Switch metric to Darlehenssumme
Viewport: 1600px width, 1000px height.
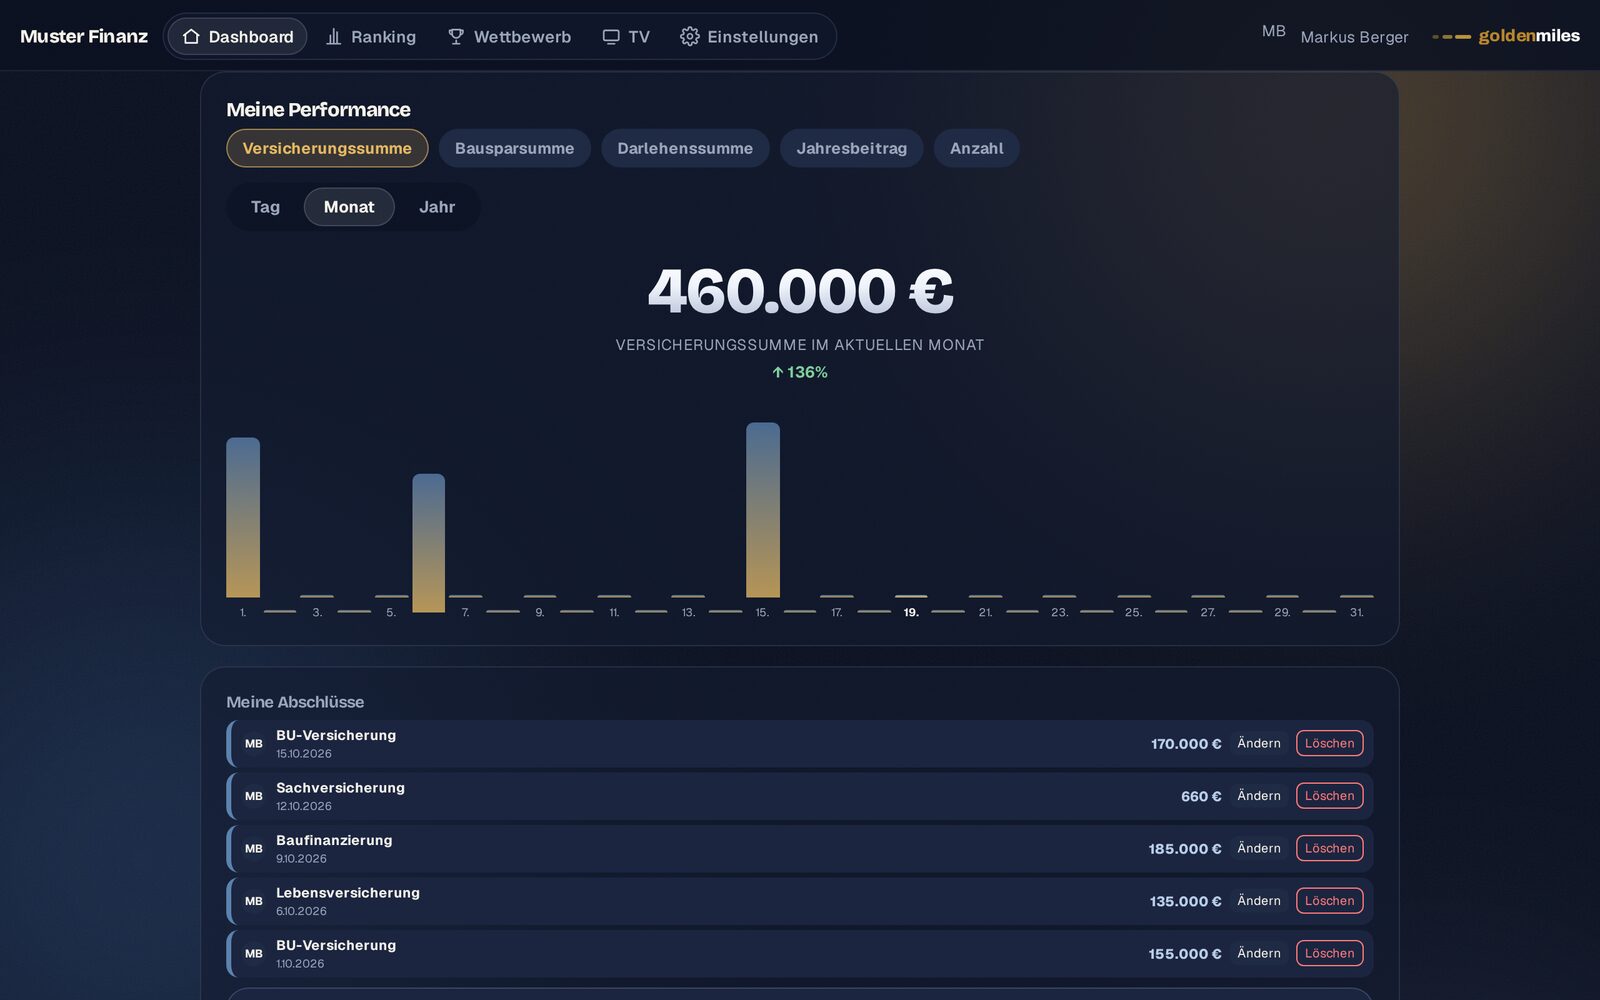coord(685,148)
